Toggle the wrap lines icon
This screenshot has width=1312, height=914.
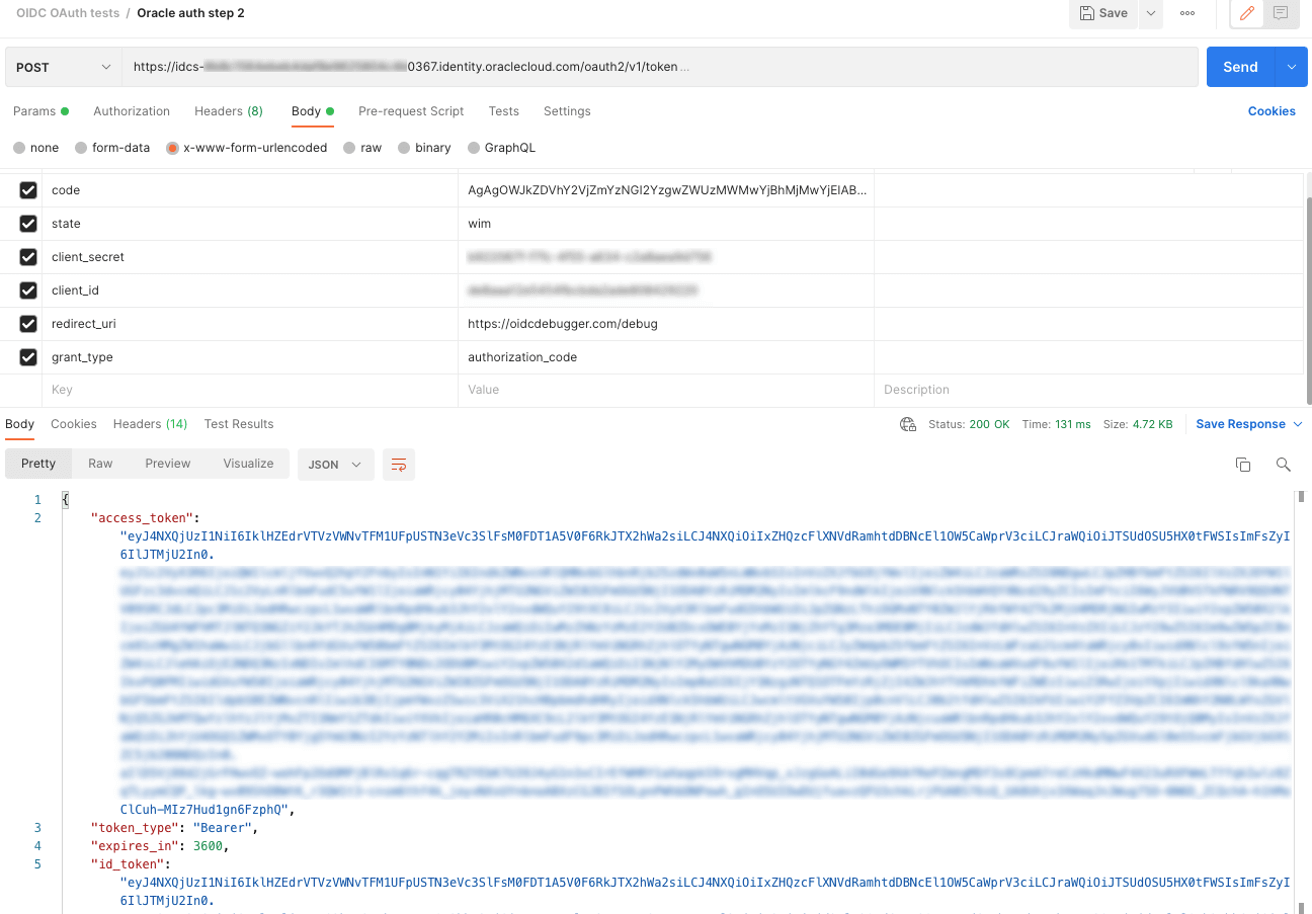click(399, 464)
